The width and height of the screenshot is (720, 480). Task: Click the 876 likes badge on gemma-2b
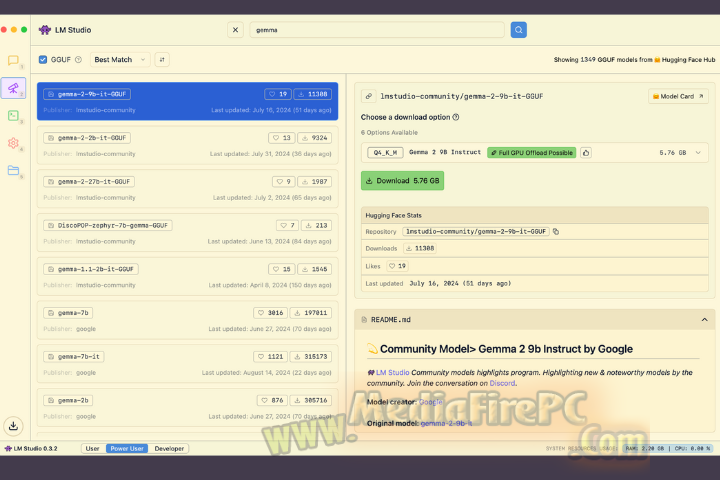click(x=272, y=400)
